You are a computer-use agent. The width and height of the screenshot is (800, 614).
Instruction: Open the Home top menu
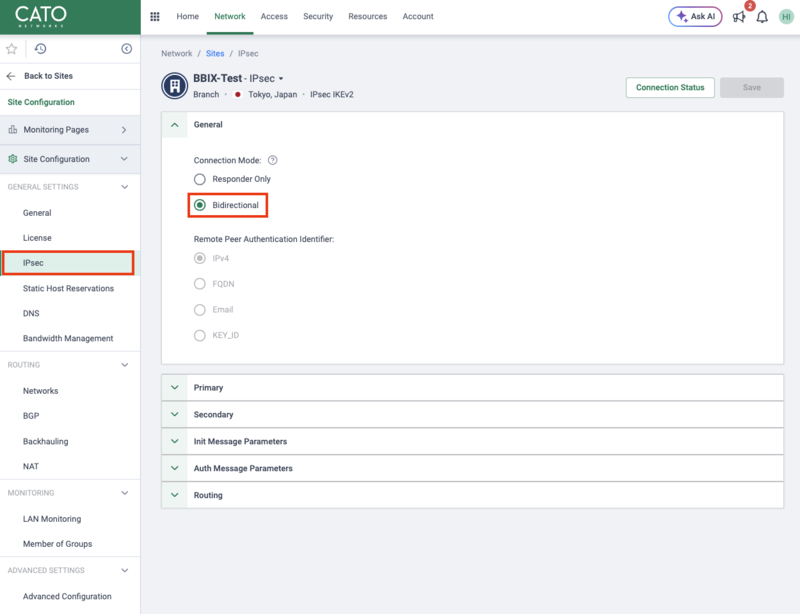(188, 16)
